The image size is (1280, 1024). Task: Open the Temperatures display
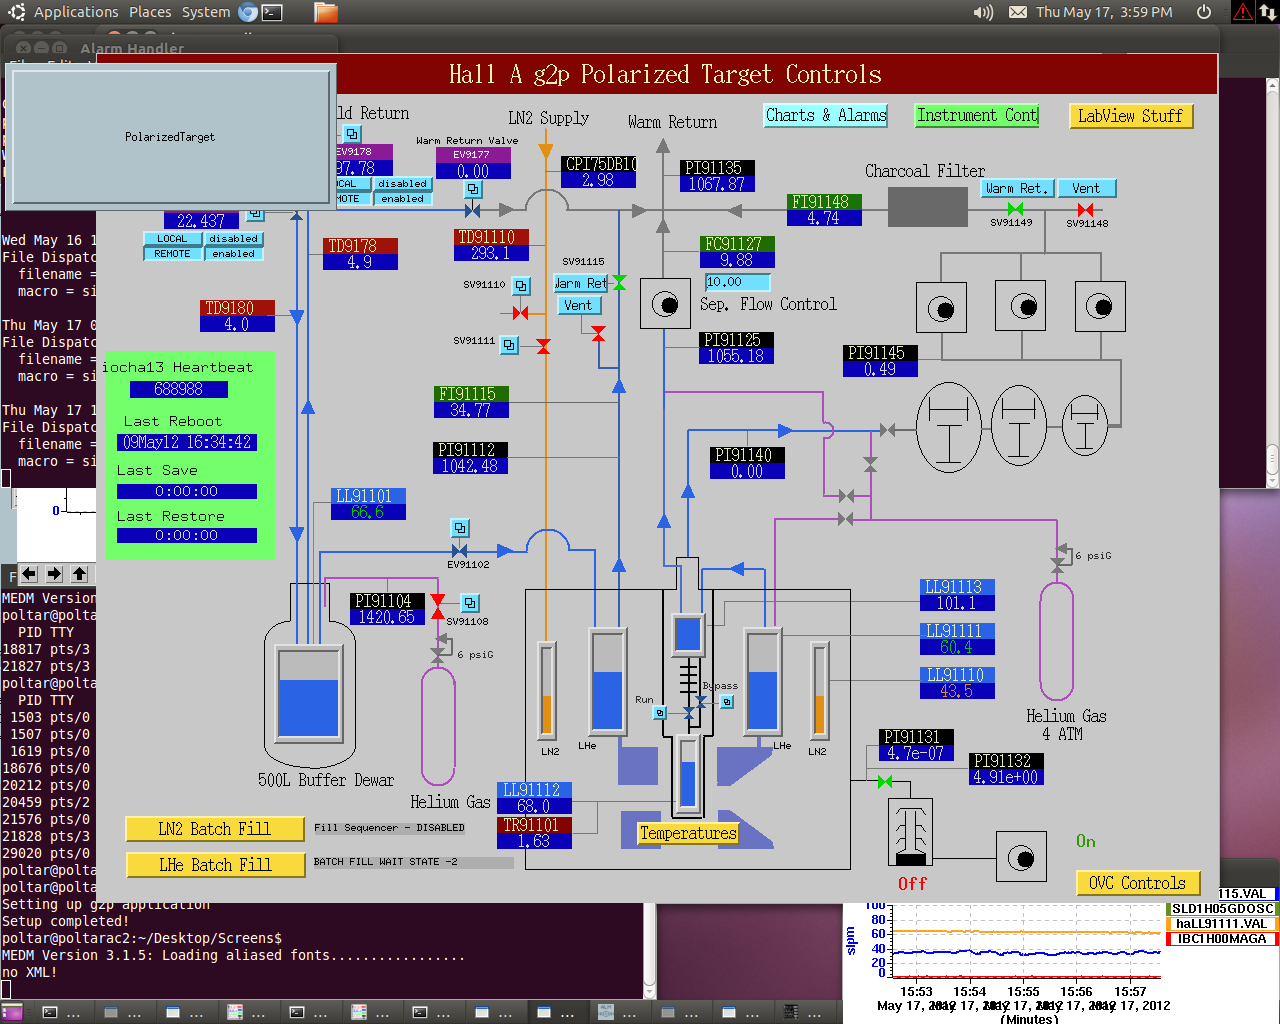pyautogui.click(x=688, y=833)
